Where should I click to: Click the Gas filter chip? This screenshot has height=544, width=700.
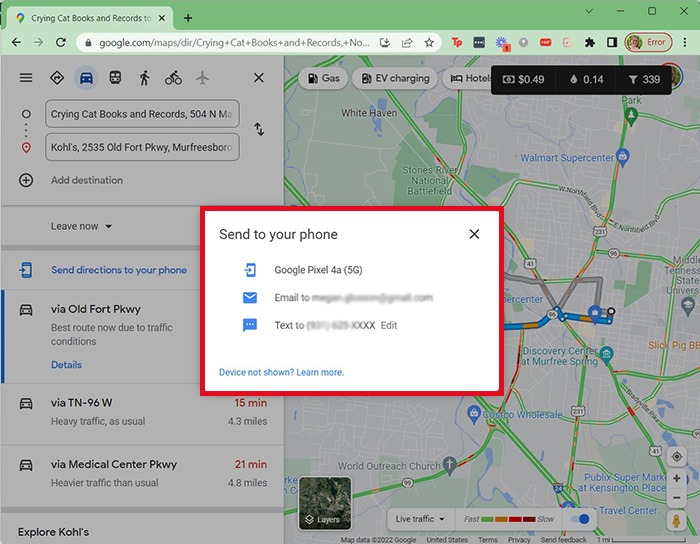point(323,78)
